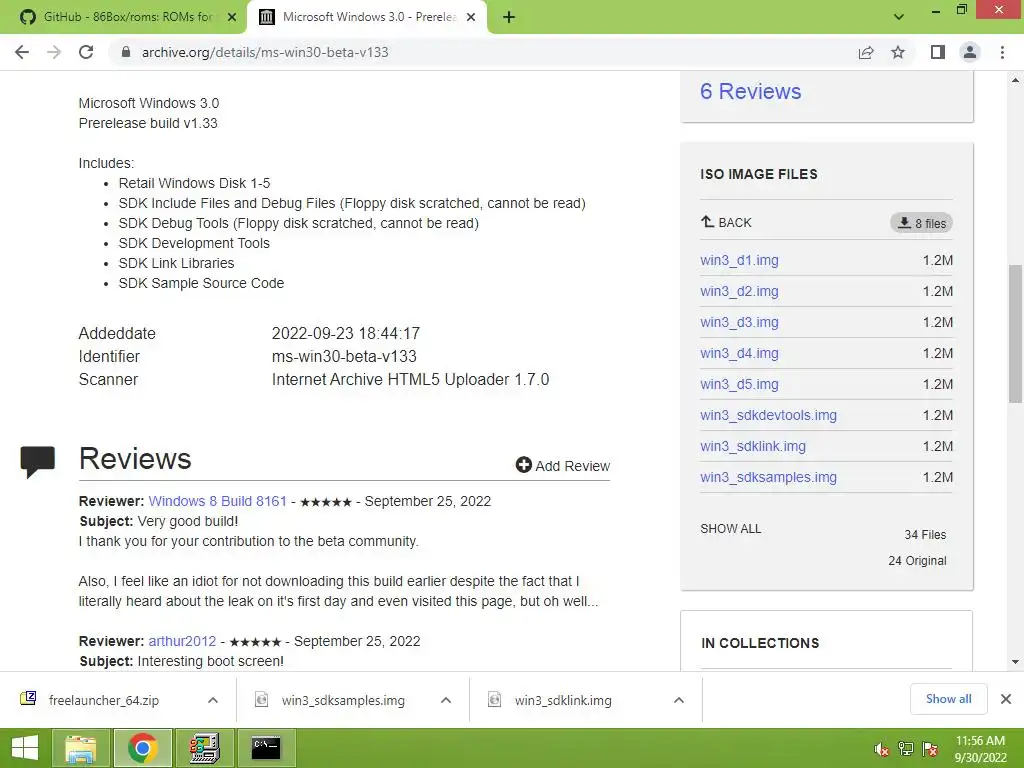
Task: Click the Identifier value ms-win30-beta-v133
Action: pos(344,357)
